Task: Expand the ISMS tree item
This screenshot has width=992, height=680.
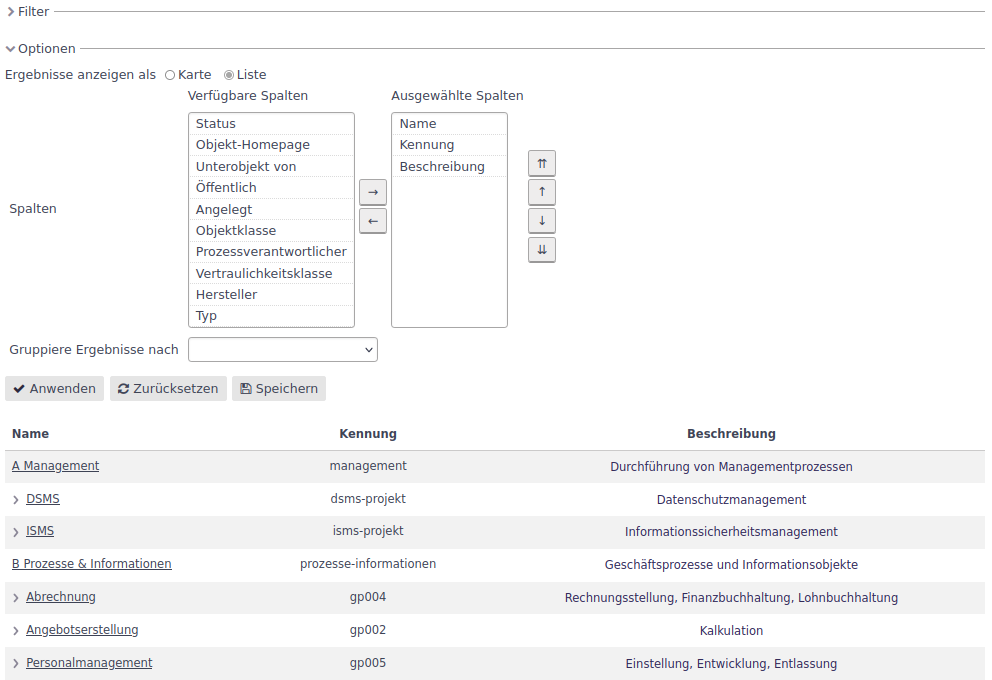Action: click(15, 531)
